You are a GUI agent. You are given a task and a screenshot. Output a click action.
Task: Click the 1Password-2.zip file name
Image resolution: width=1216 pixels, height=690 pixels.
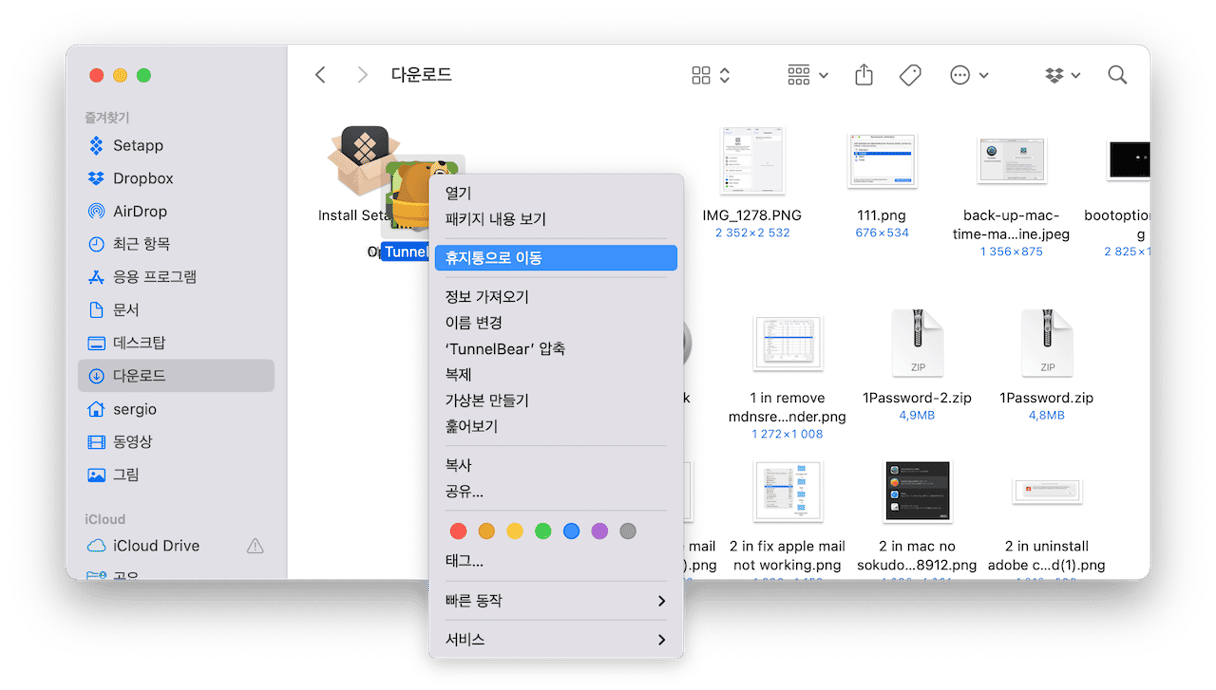click(x=917, y=398)
